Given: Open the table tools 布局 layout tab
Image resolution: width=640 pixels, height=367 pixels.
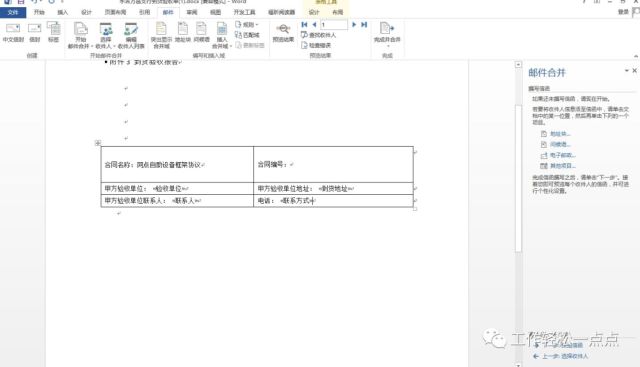Looking at the screenshot, I should [x=338, y=12].
